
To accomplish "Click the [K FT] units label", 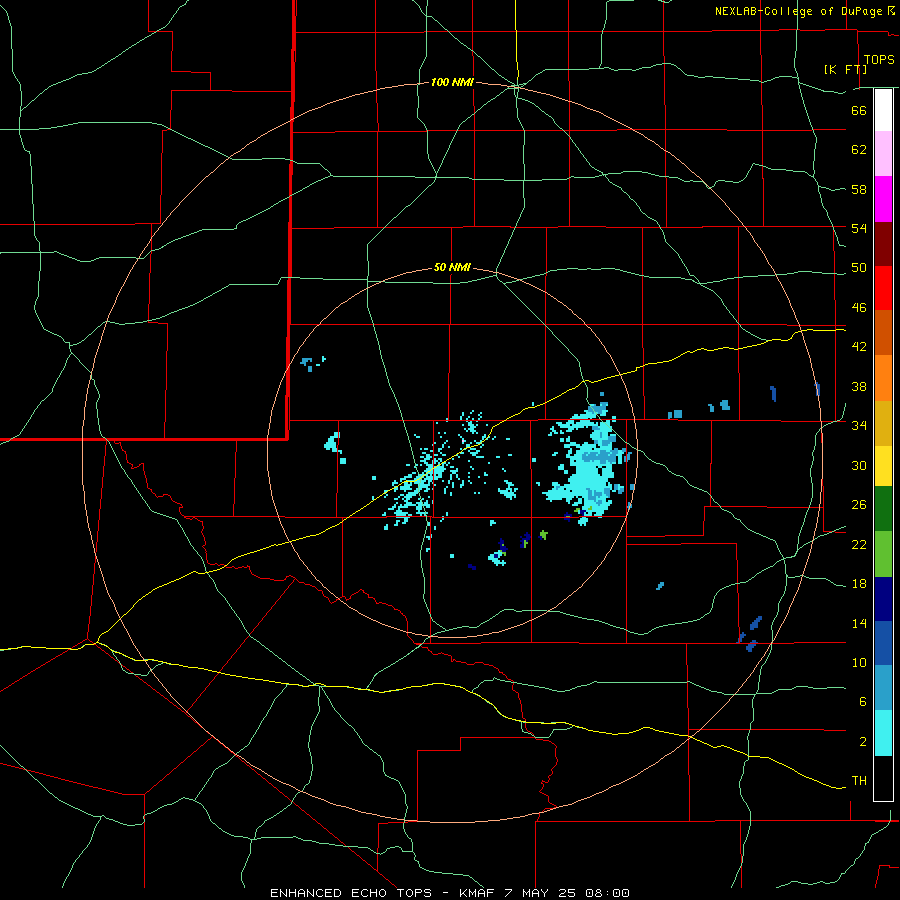I will pyautogui.click(x=846, y=69).
